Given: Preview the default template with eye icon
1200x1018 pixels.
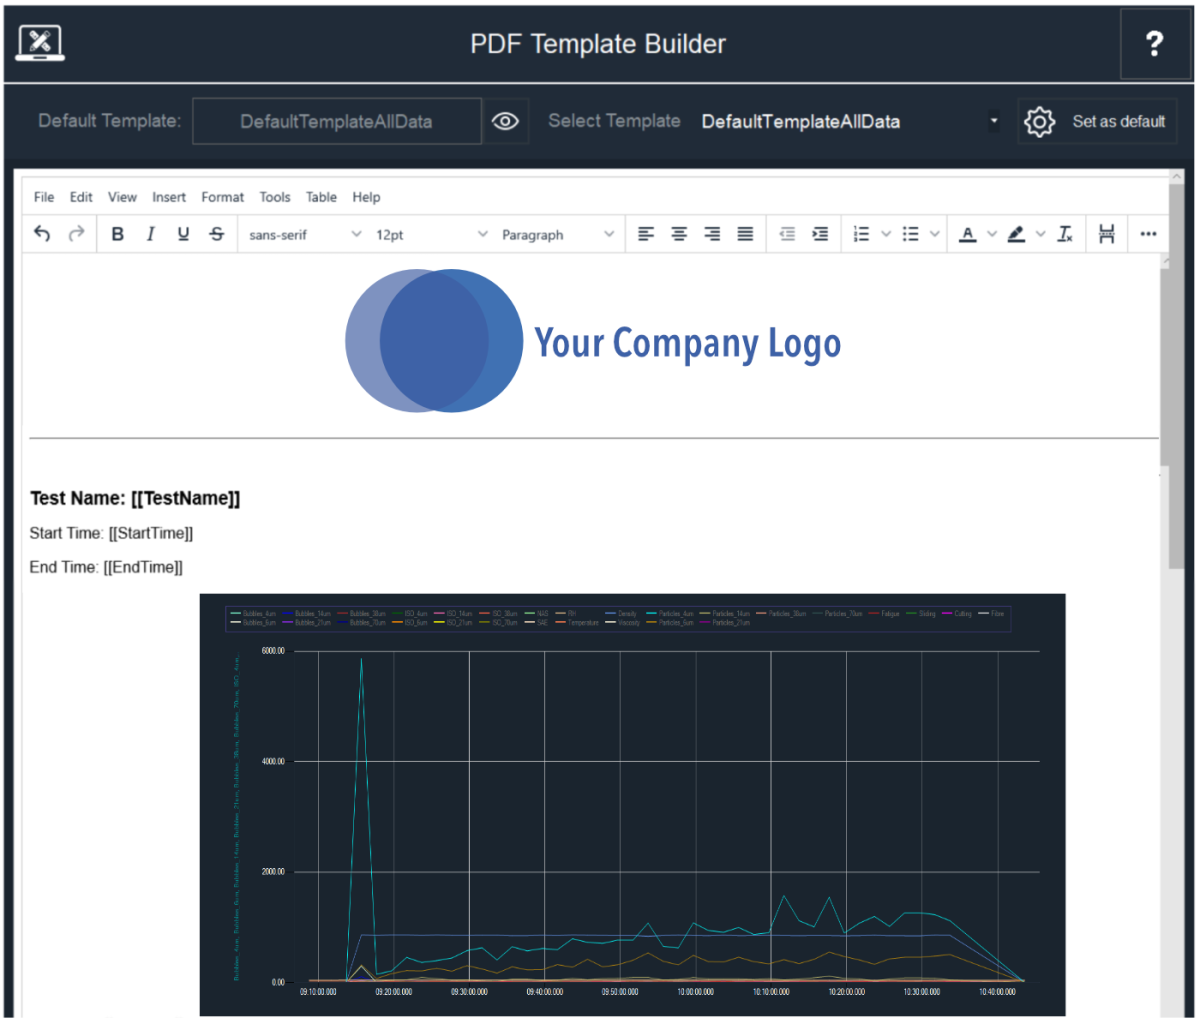Looking at the screenshot, I should (x=505, y=121).
